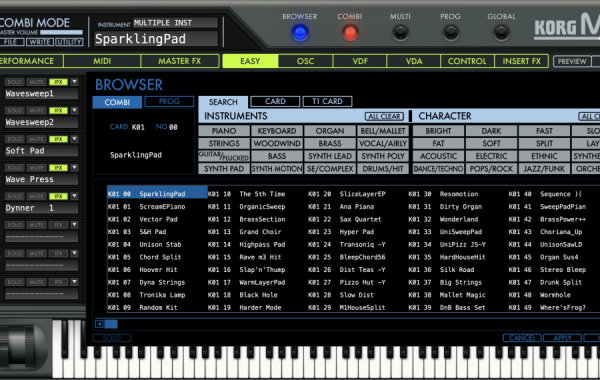Image resolution: width=600 pixels, height=380 pixels.
Task: Click the PREVIEW button
Action: (572, 61)
